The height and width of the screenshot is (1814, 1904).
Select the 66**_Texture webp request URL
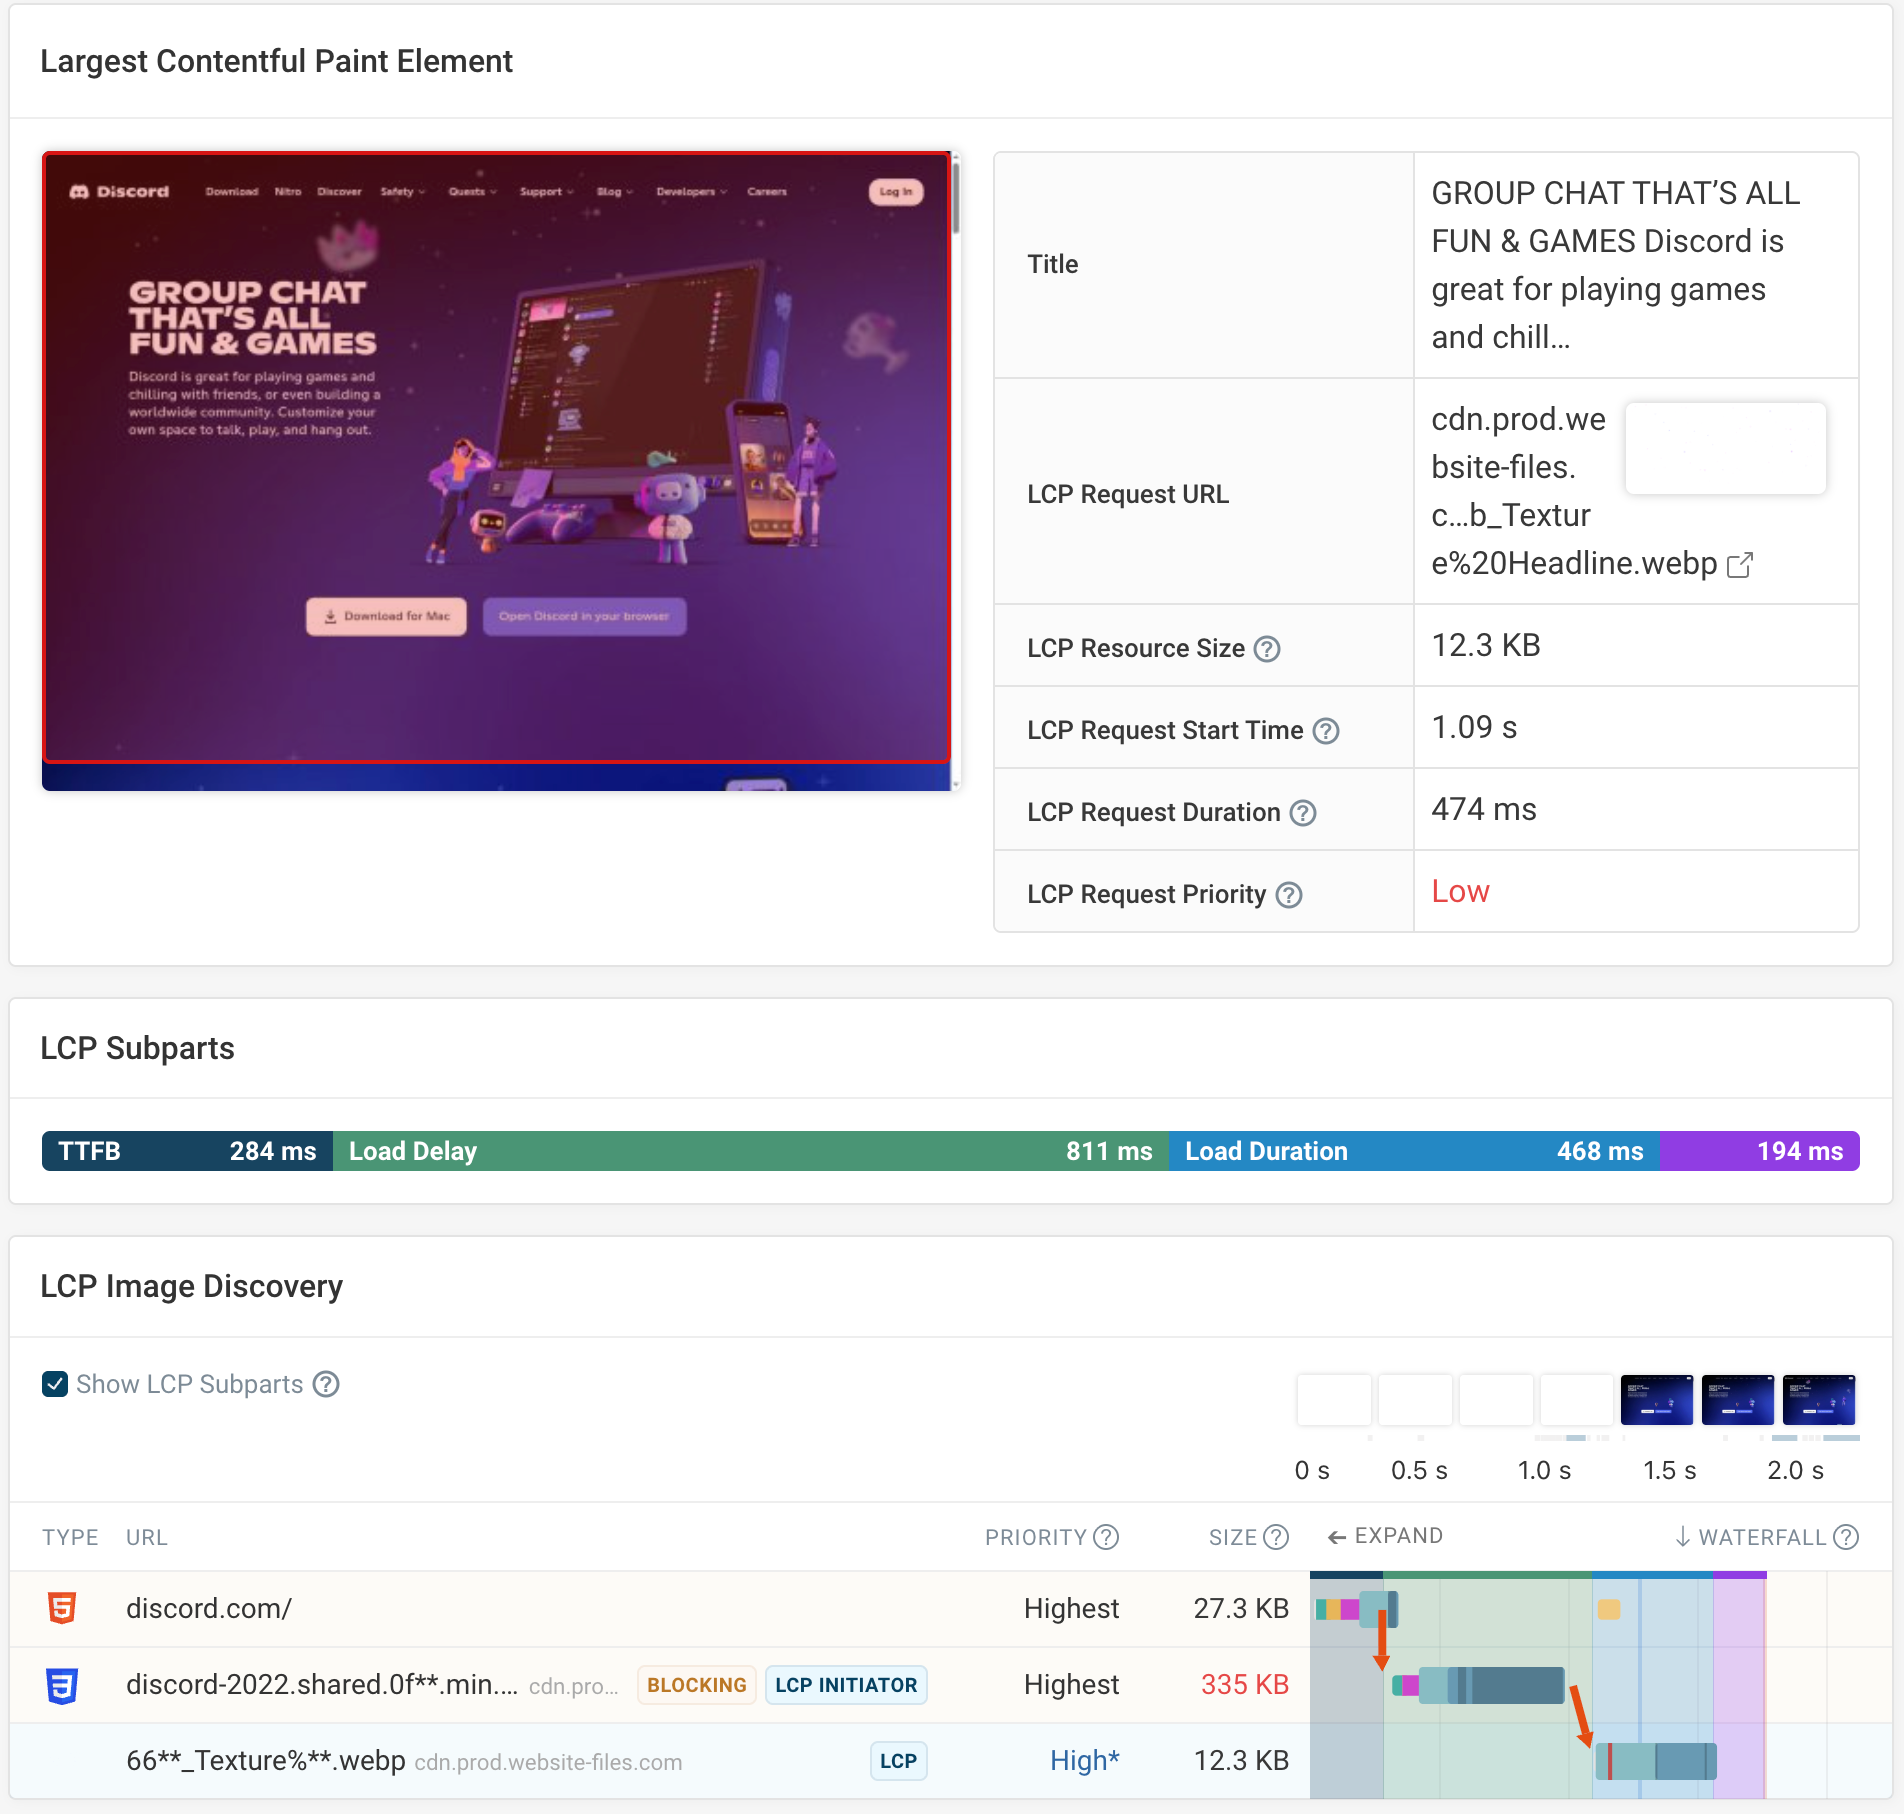[266, 1761]
